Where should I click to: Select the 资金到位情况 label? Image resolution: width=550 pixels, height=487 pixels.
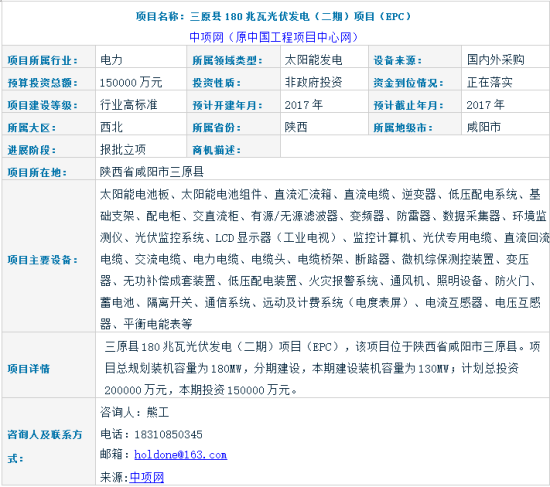408,83
